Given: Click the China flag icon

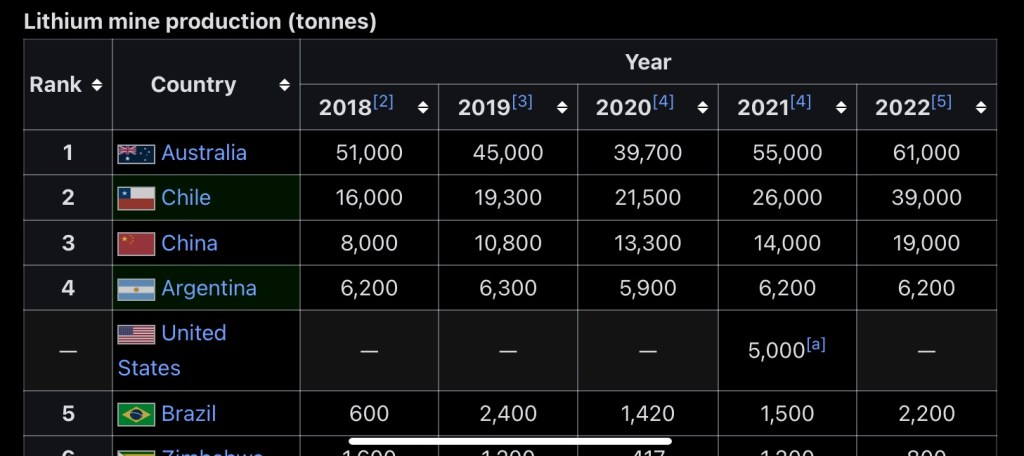Looking at the screenshot, I should point(136,244).
